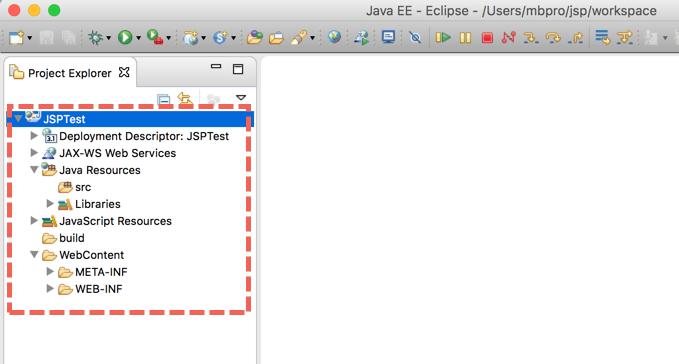Expand JAX-WS Web Services node
Image resolution: width=679 pixels, height=364 pixels.
tap(34, 153)
